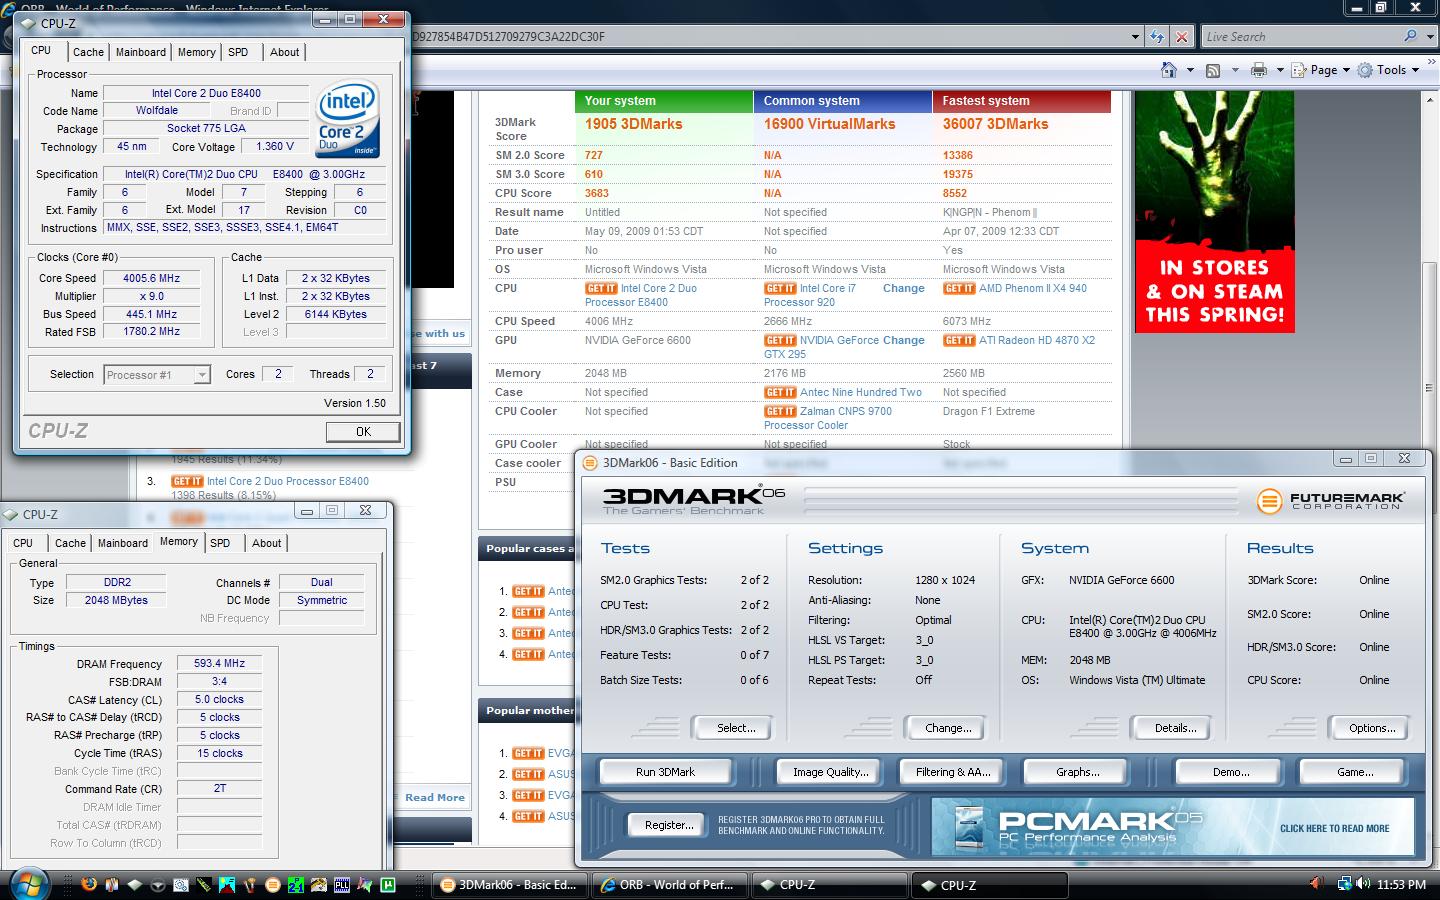The width and height of the screenshot is (1440, 900).
Task: Switch to 3DMark06 Basic Edition taskbar button
Action: 508,885
